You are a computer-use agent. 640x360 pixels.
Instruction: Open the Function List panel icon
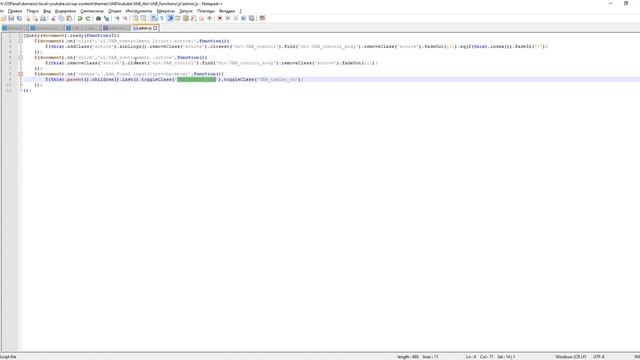(x=193, y=18)
